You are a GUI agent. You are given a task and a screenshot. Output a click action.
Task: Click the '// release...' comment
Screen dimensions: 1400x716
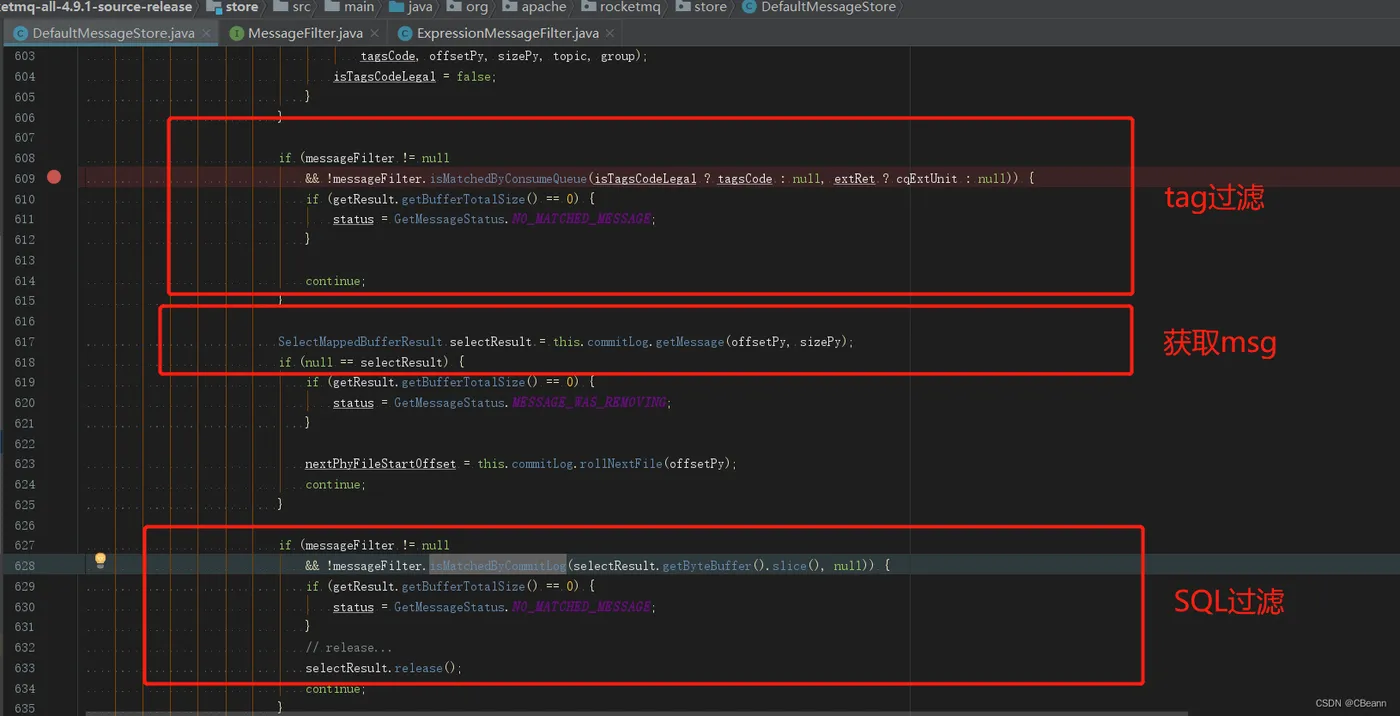click(349, 648)
